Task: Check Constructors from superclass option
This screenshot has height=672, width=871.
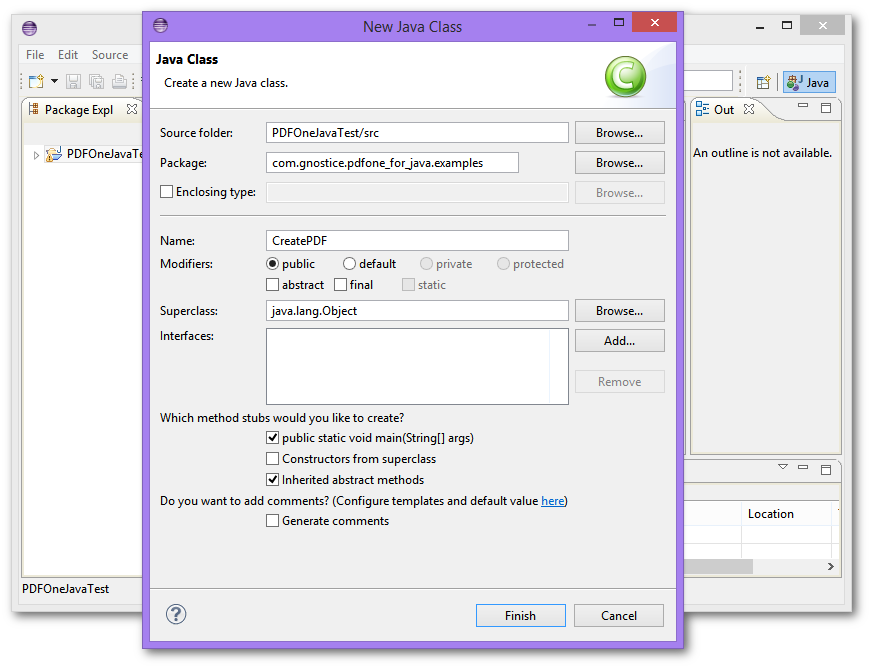Action: point(272,459)
